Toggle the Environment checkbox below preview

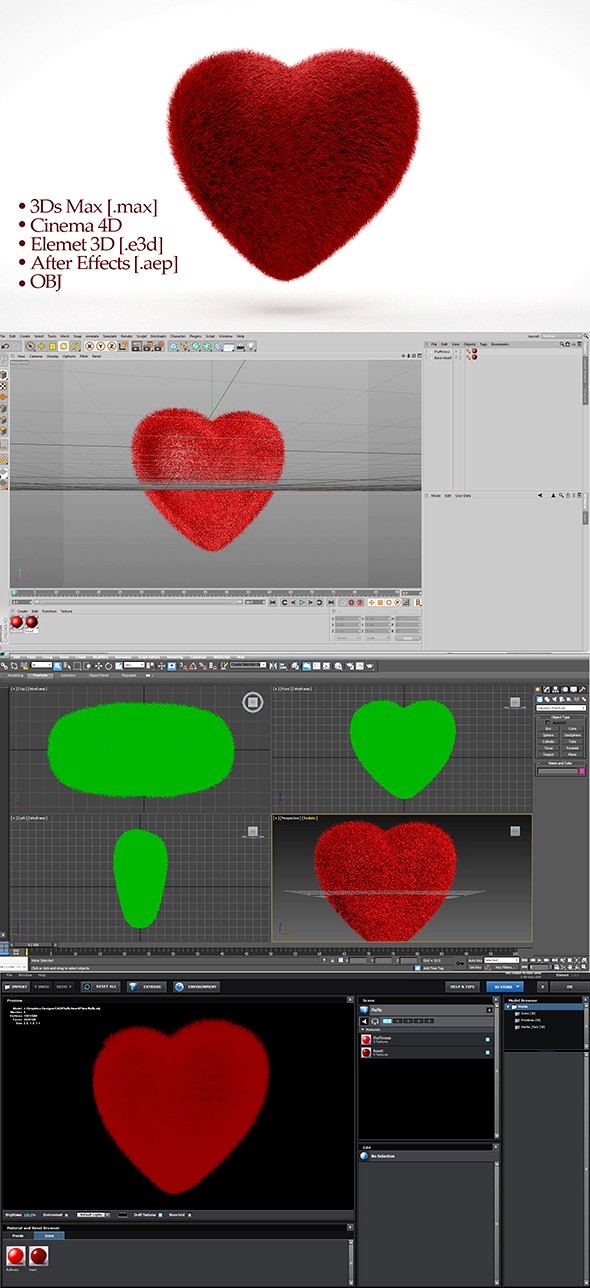[x=67, y=1215]
